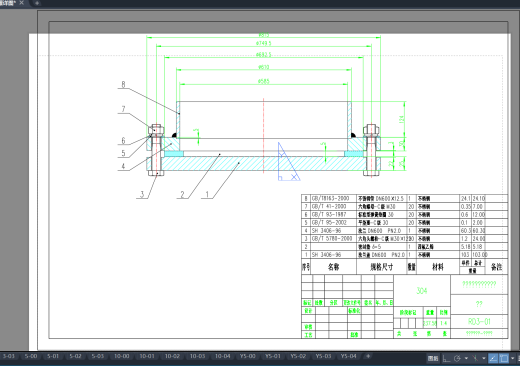Open polar tracking angle dropdown arrow
This screenshot has height=366, width=520.
pyautogui.click(x=466, y=359)
